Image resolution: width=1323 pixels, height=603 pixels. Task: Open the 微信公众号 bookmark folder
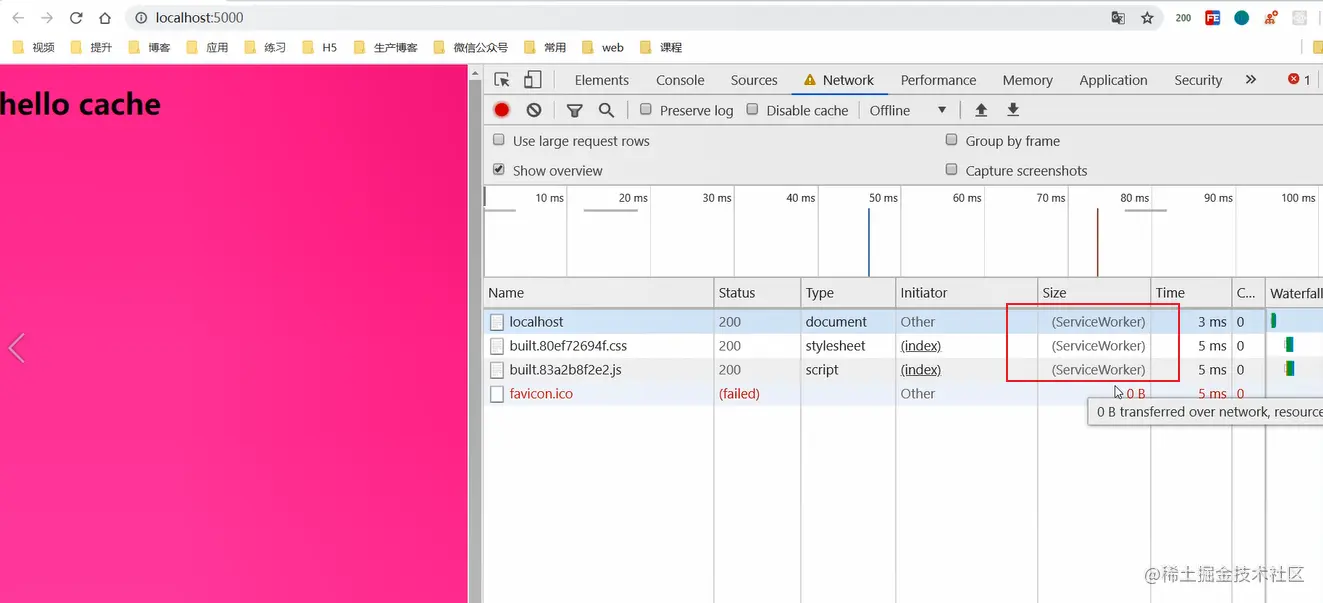click(x=473, y=47)
